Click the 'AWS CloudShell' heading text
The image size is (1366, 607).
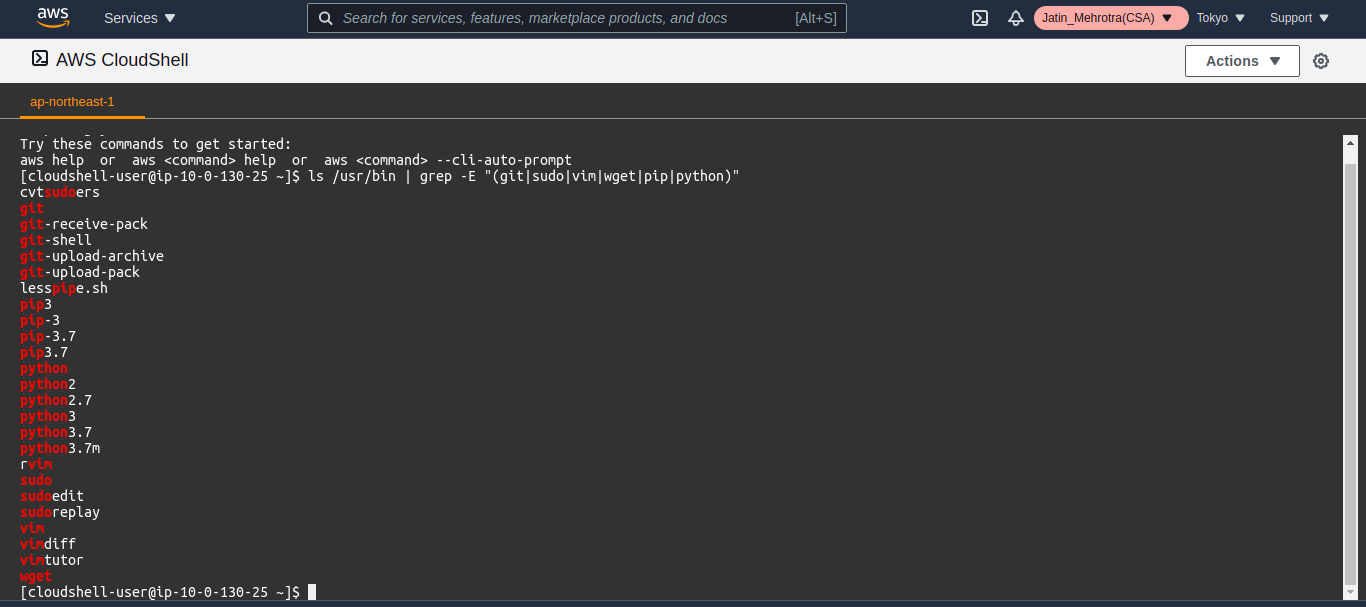122,60
